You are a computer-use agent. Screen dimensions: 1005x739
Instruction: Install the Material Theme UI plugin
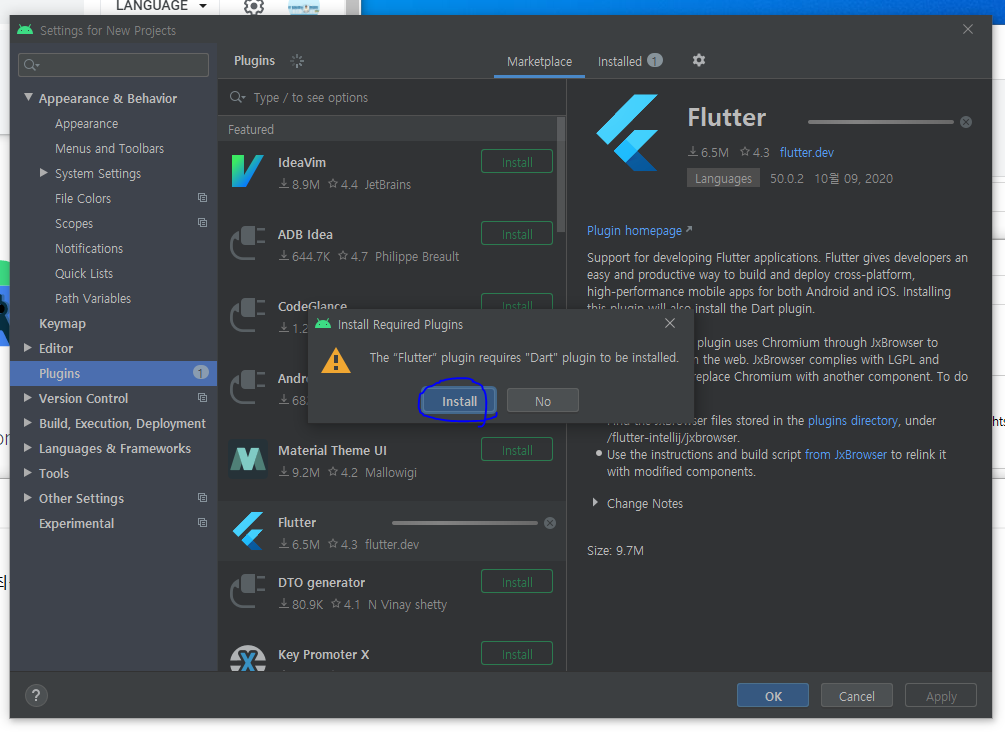click(x=517, y=450)
